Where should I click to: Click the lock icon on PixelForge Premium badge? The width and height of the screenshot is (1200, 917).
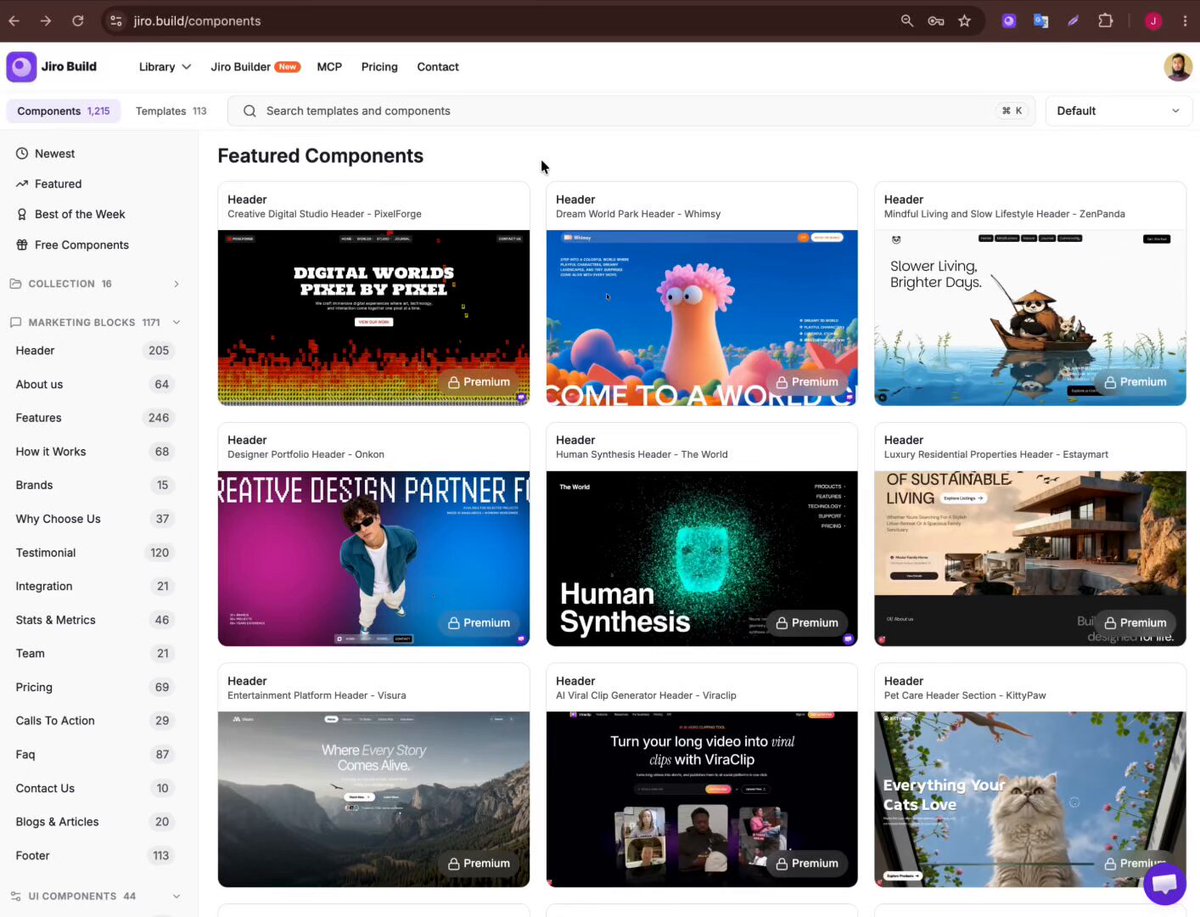click(x=453, y=382)
